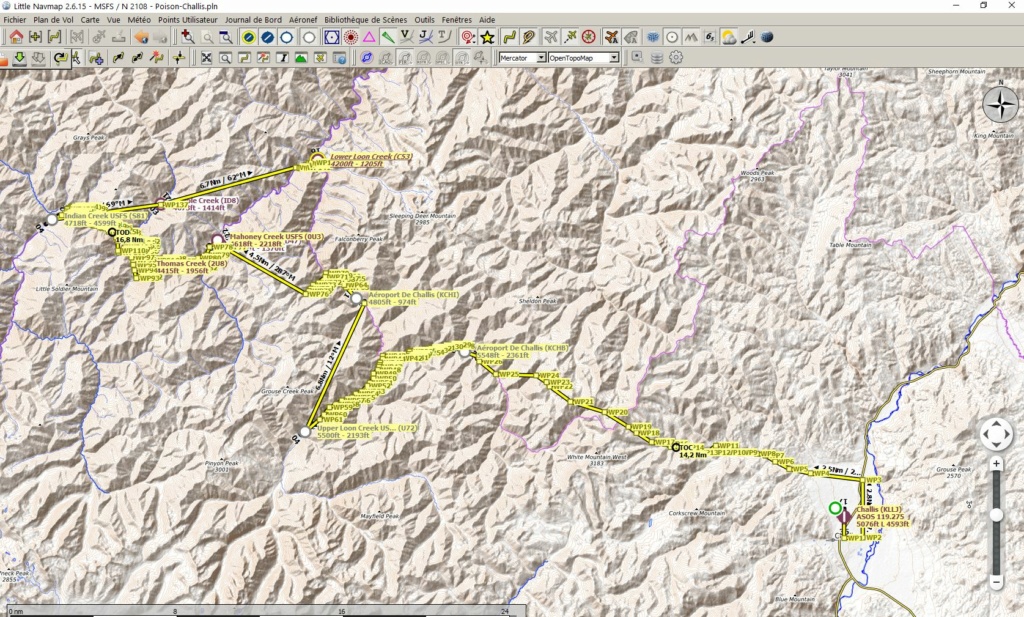Click the map zoom out minus button
The image size is (1024, 617).
coord(997,580)
